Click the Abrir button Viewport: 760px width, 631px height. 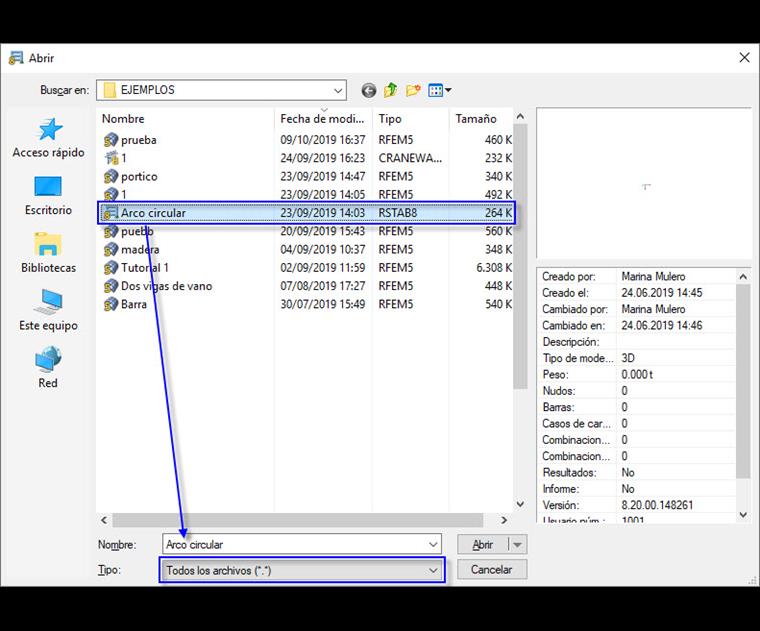pos(483,545)
